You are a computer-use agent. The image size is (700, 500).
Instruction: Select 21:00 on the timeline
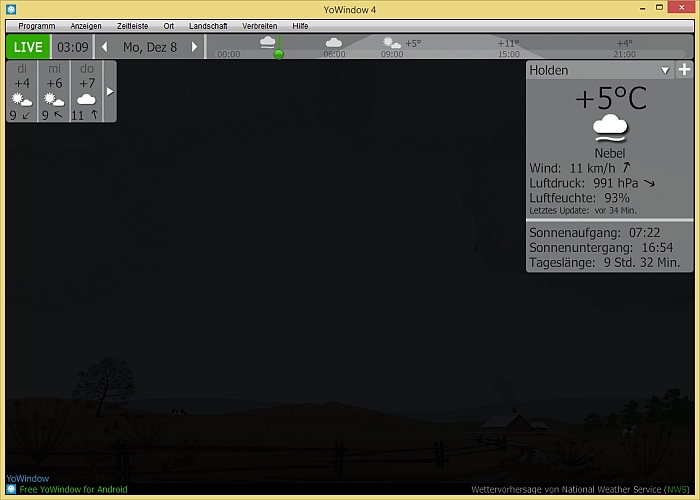pos(624,54)
